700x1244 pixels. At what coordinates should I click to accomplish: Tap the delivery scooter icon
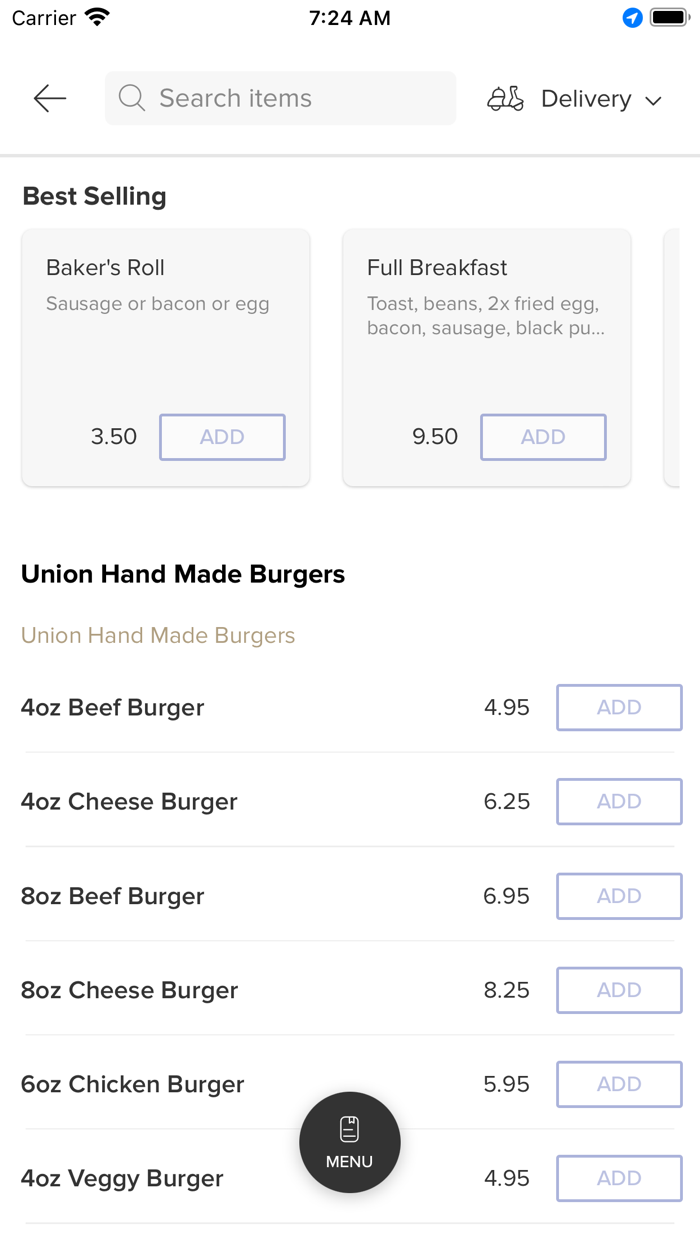pos(505,99)
